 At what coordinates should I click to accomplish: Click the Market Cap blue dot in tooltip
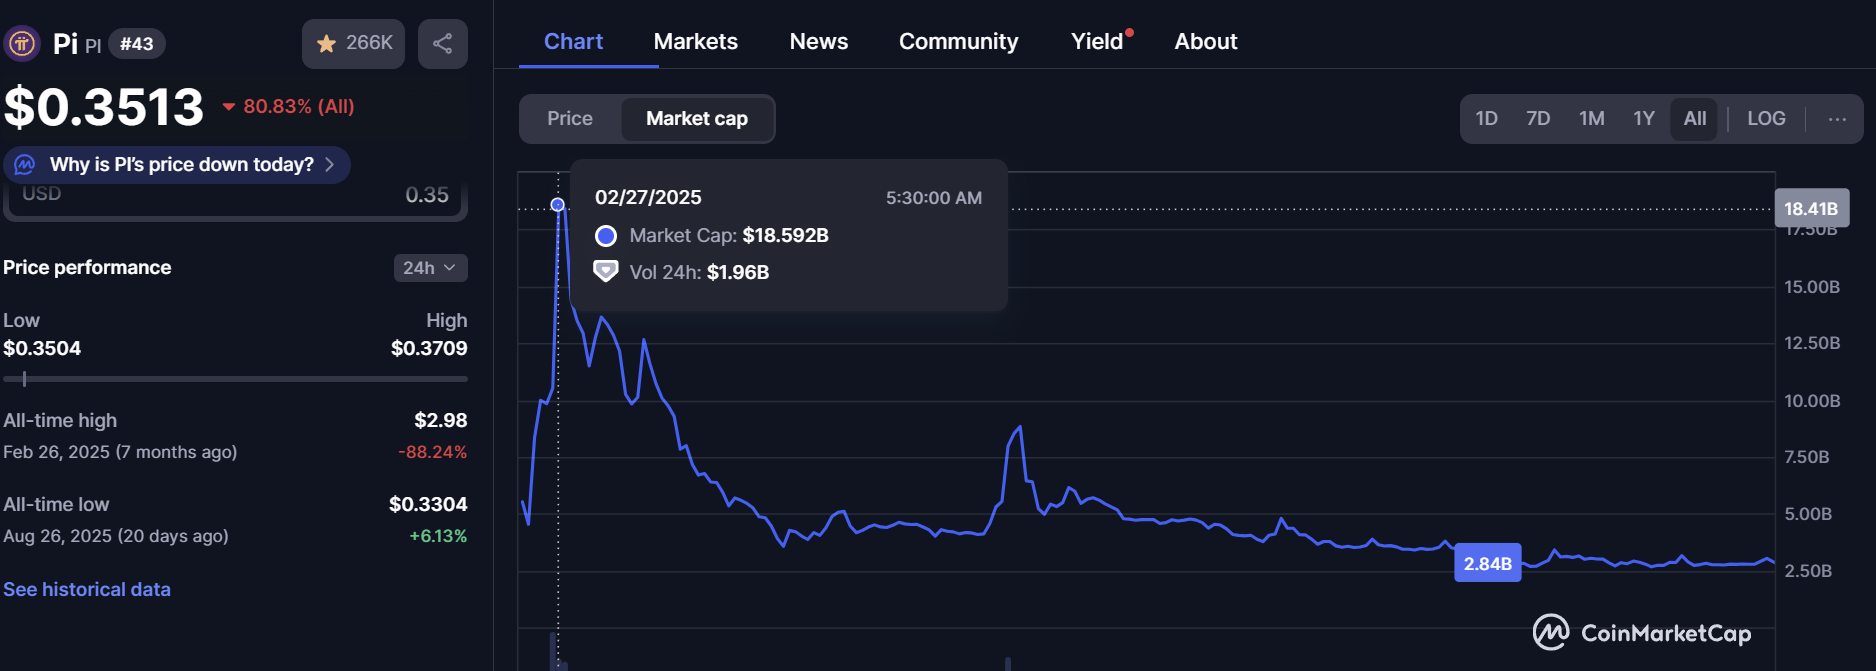(x=606, y=236)
